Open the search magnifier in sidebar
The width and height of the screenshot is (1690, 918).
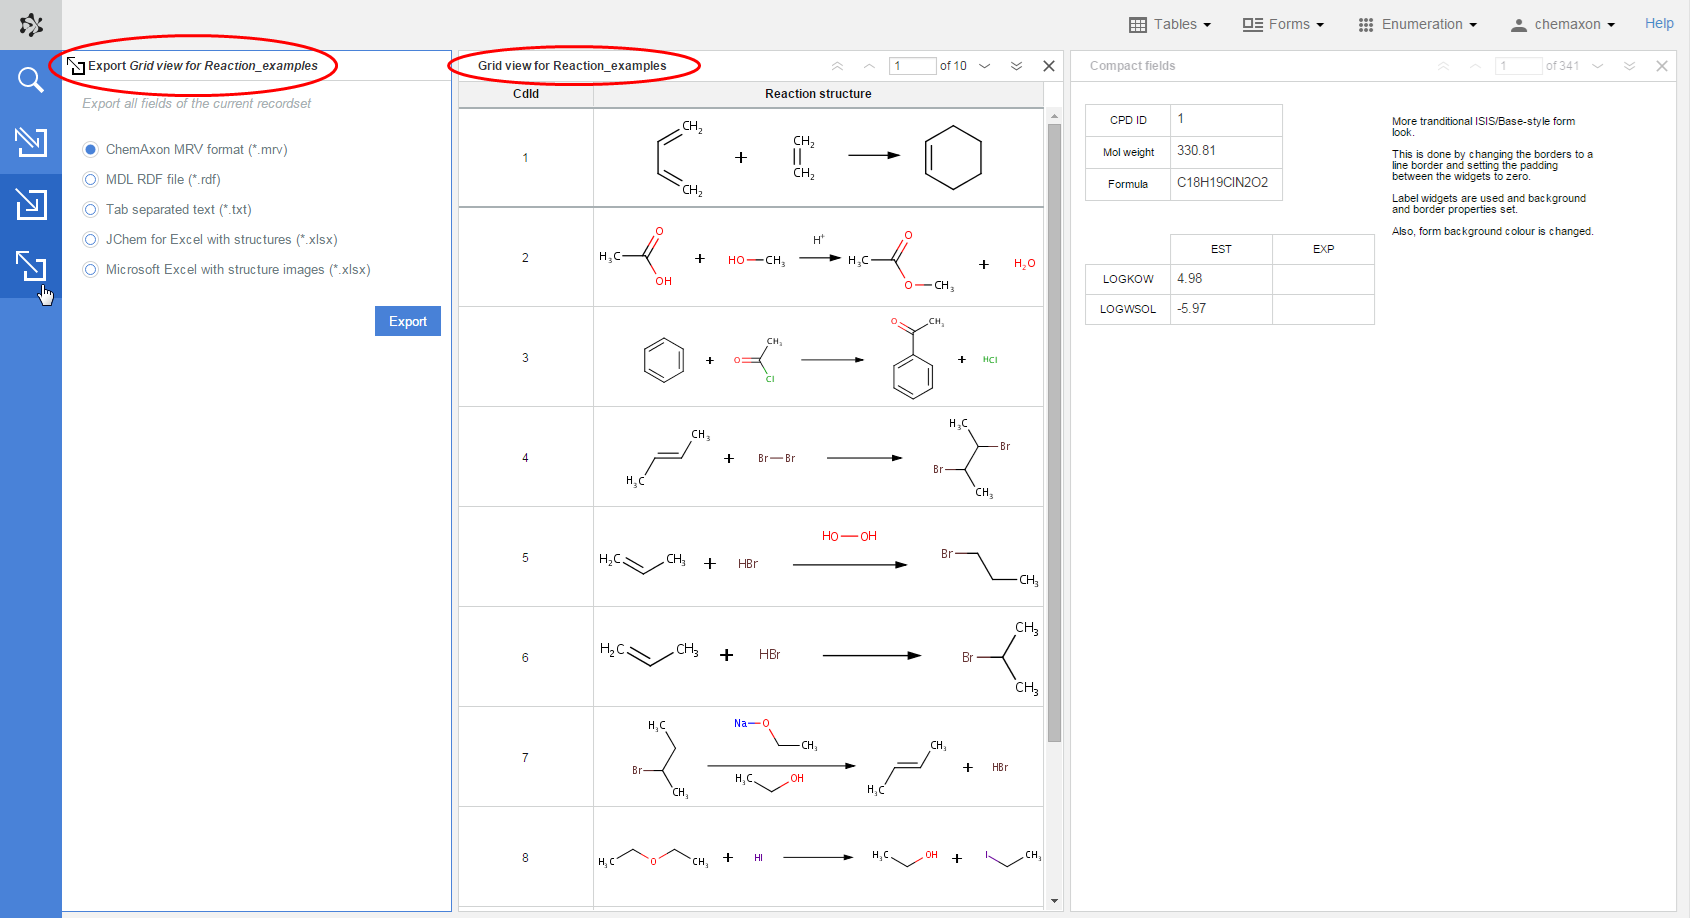[x=31, y=80]
